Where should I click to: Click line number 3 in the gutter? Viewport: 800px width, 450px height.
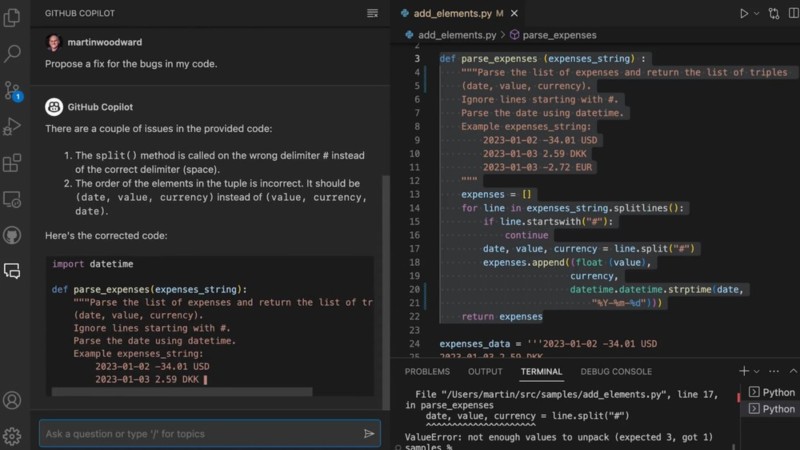pyautogui.click(x=417, y=59)
